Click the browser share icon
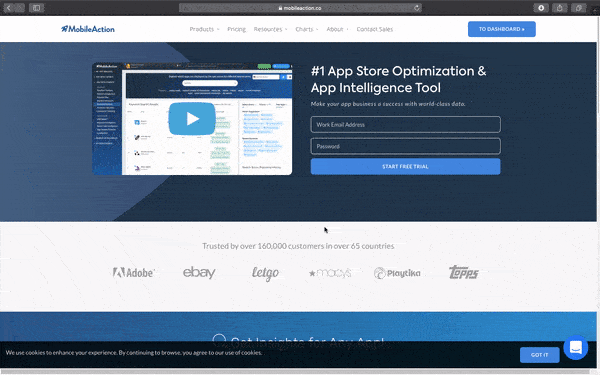 [x=559, y=8]
